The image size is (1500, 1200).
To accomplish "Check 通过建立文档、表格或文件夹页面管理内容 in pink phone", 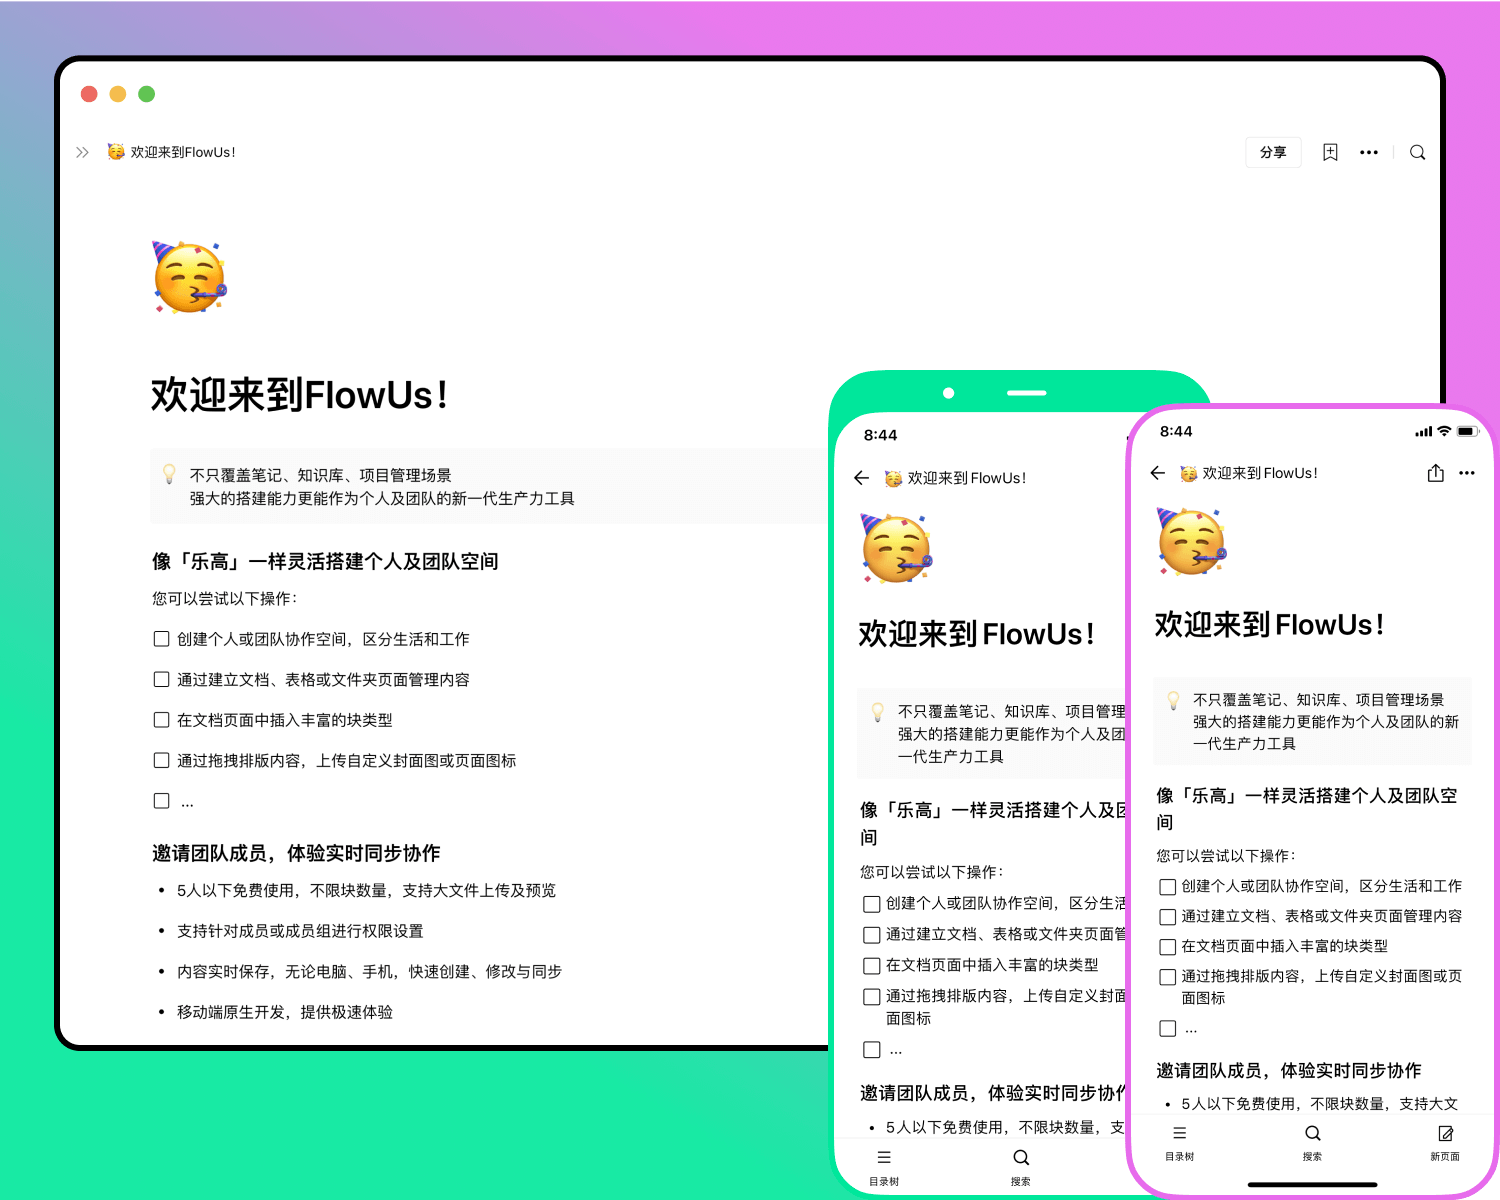I will 1167,917.
